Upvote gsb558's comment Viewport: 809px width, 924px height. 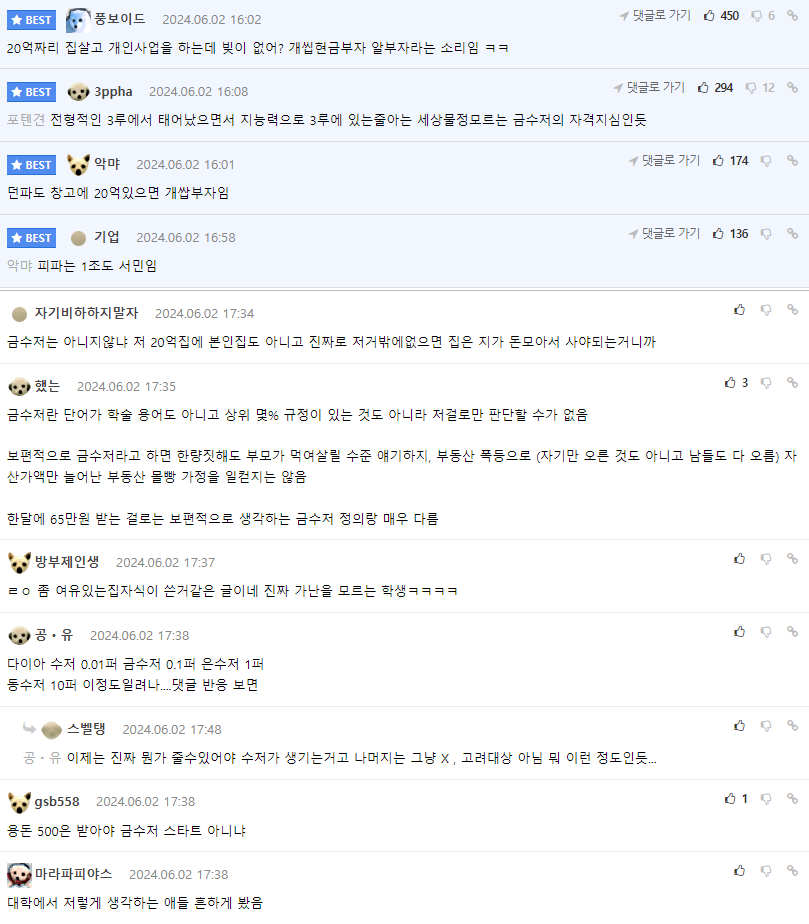730,799
